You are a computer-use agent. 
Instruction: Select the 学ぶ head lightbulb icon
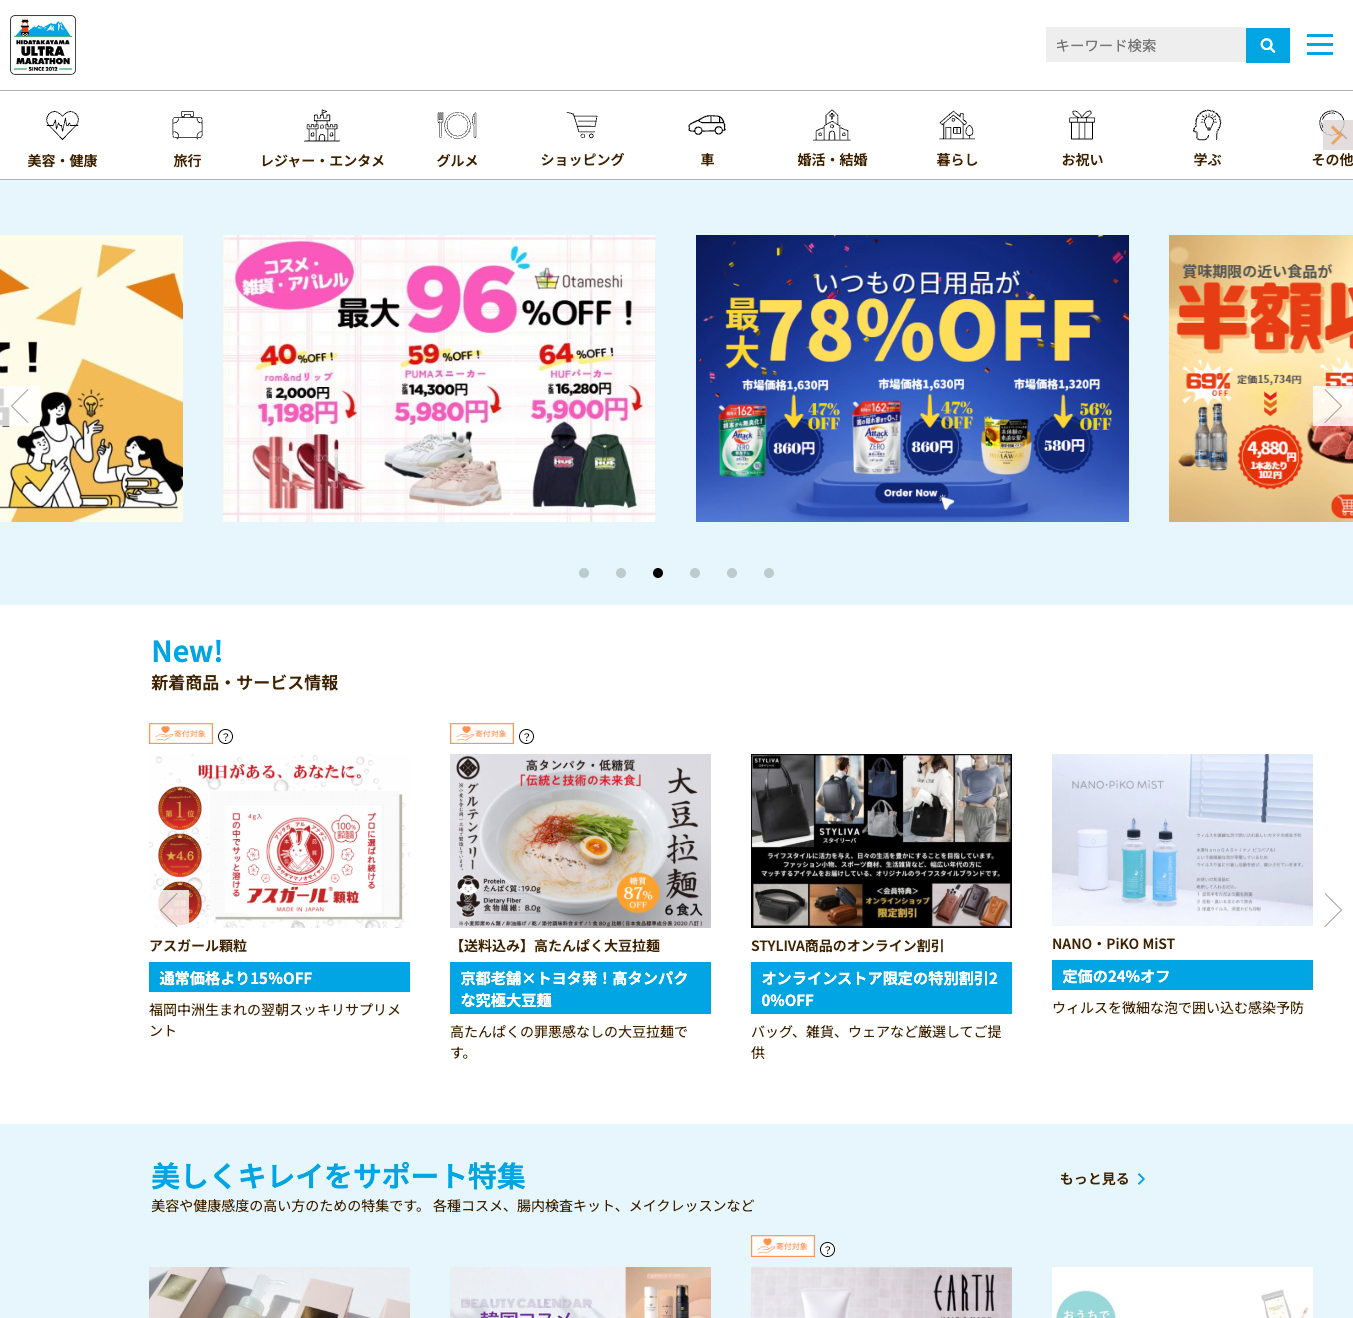[x=1207, y=125]
